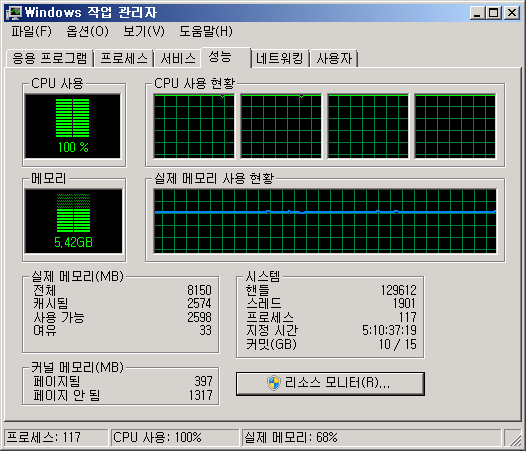The height and width of the screenshot is (451, 526).
Task: Open the 보기(V) menu
Action: [144, 32]
